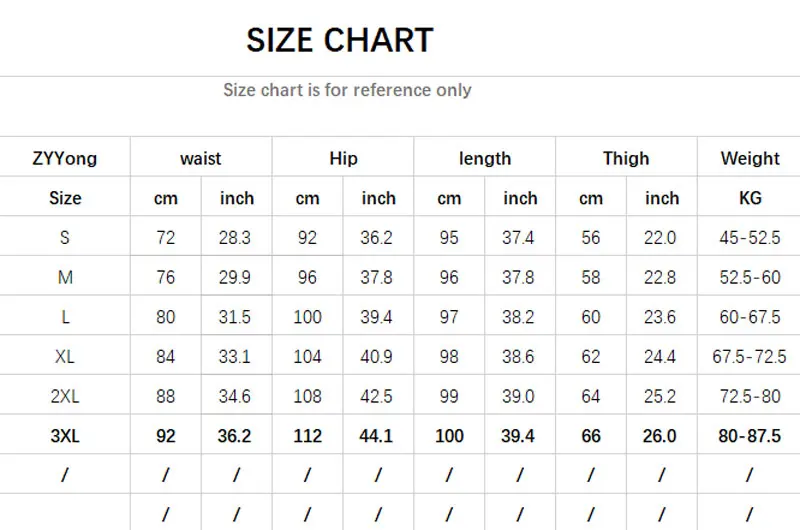Select the Hip column header
The width and height of the screenshot is (800, 530).
pos(343,158)
